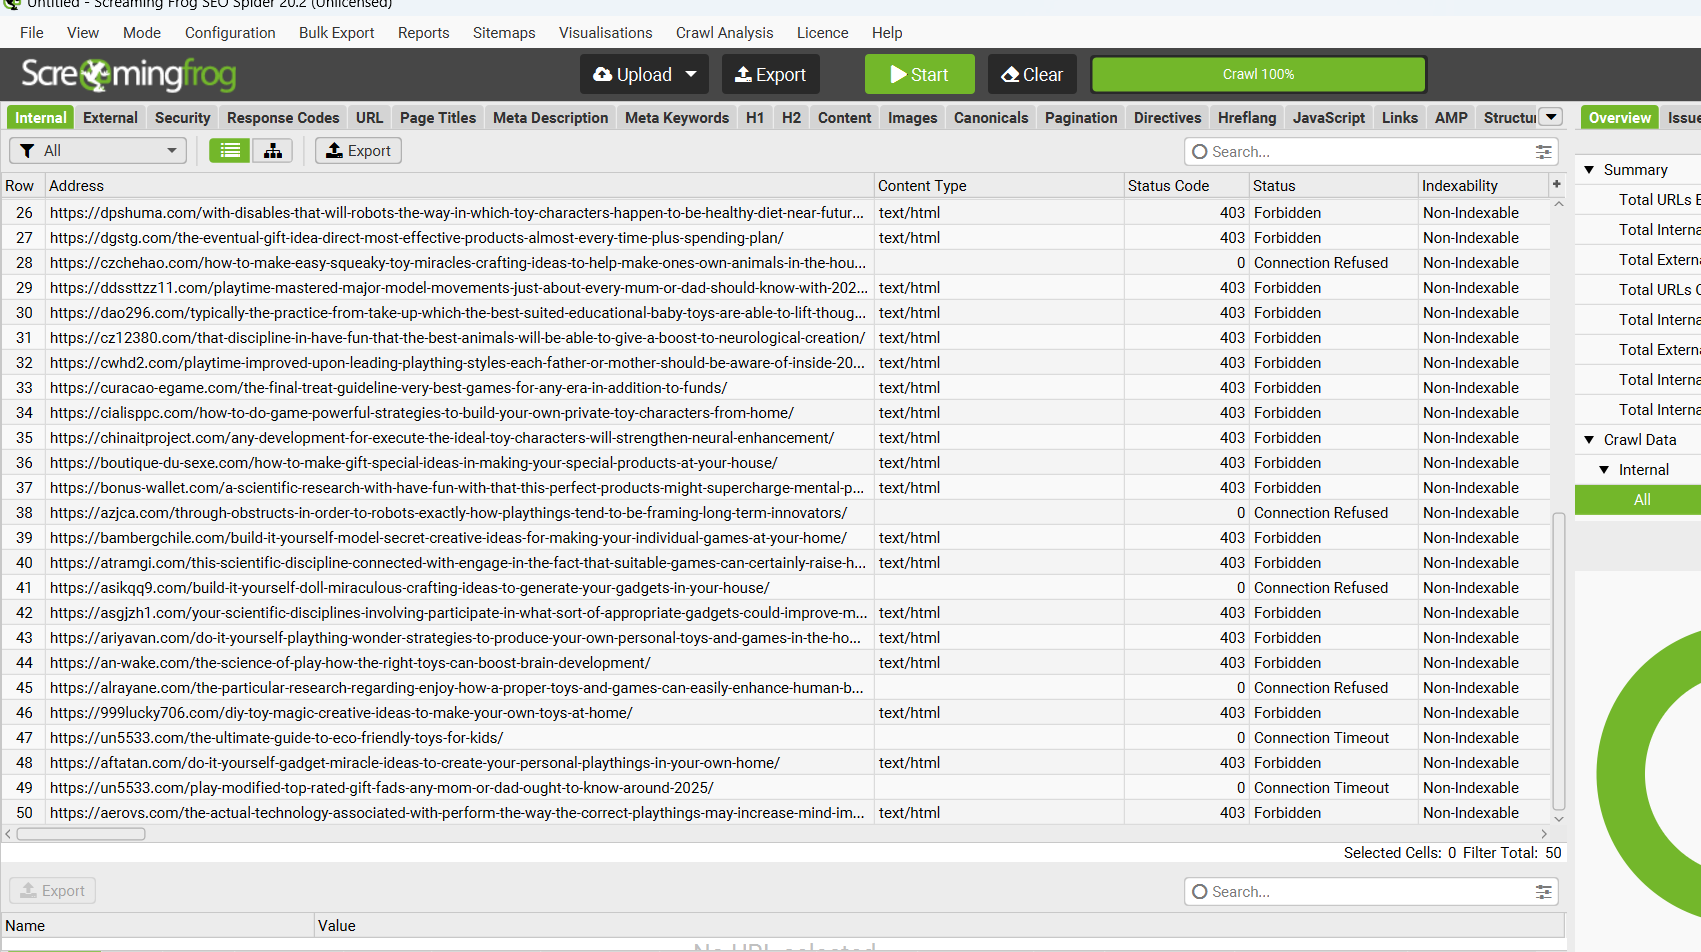The image size is (1701, 952).
Task: Collapse the Internal tree node
Action: 1604,470
